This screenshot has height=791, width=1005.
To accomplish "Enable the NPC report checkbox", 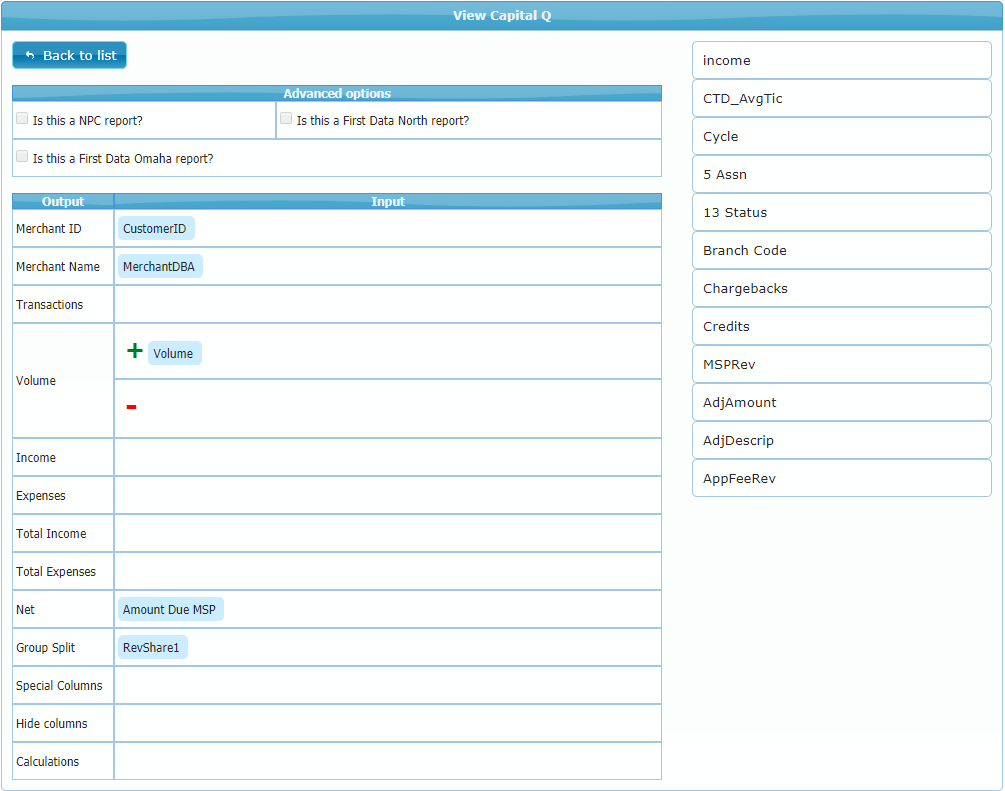I will (x=22, y=119).
